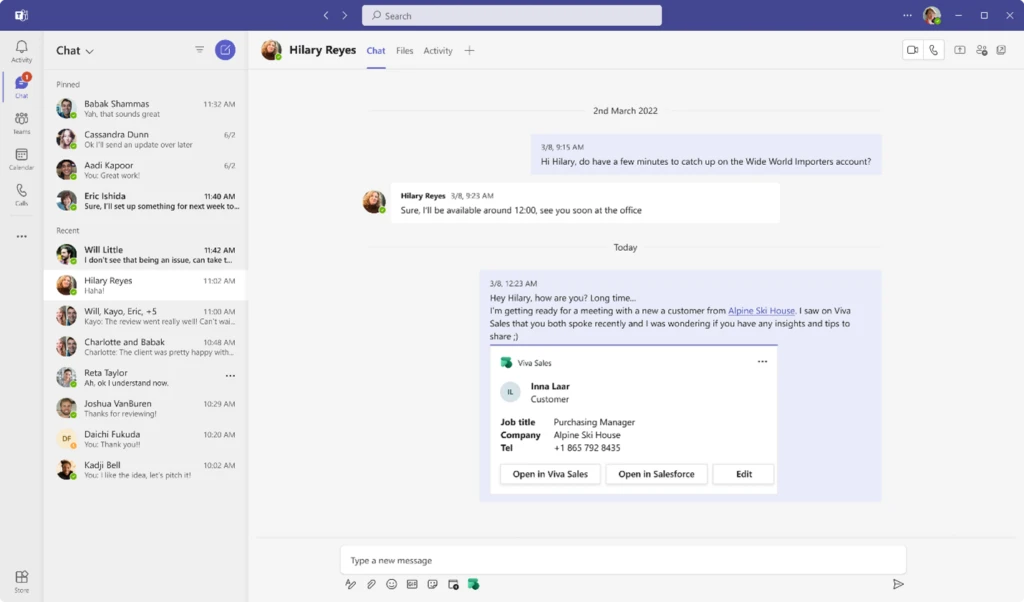Send the message with the send arrow
Screen dimensions: 1024x602
click(x=898, y=584)
